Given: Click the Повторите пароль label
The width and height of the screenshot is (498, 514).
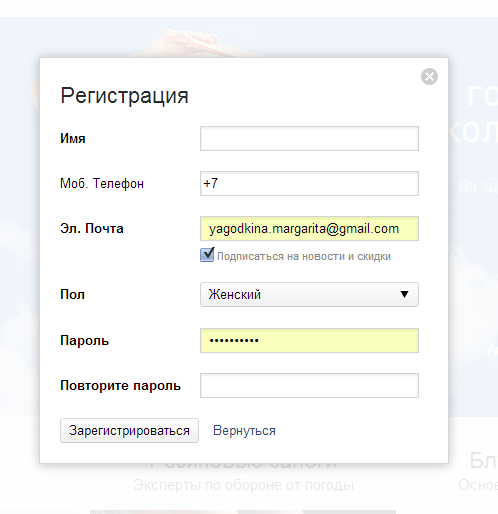Looking at the screenshot, I should point(120,386).
